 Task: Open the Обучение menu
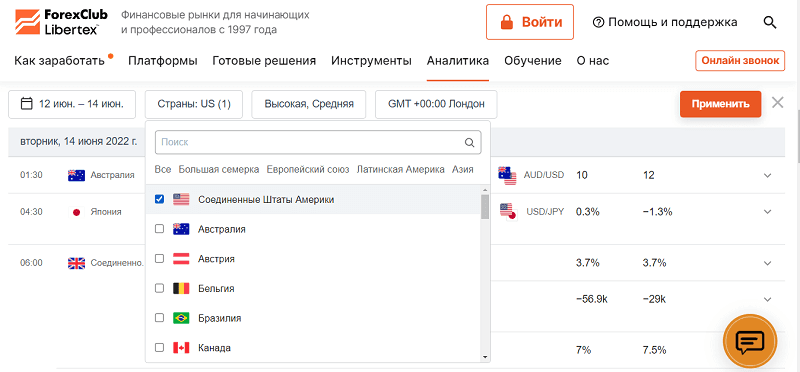point(533,61)
